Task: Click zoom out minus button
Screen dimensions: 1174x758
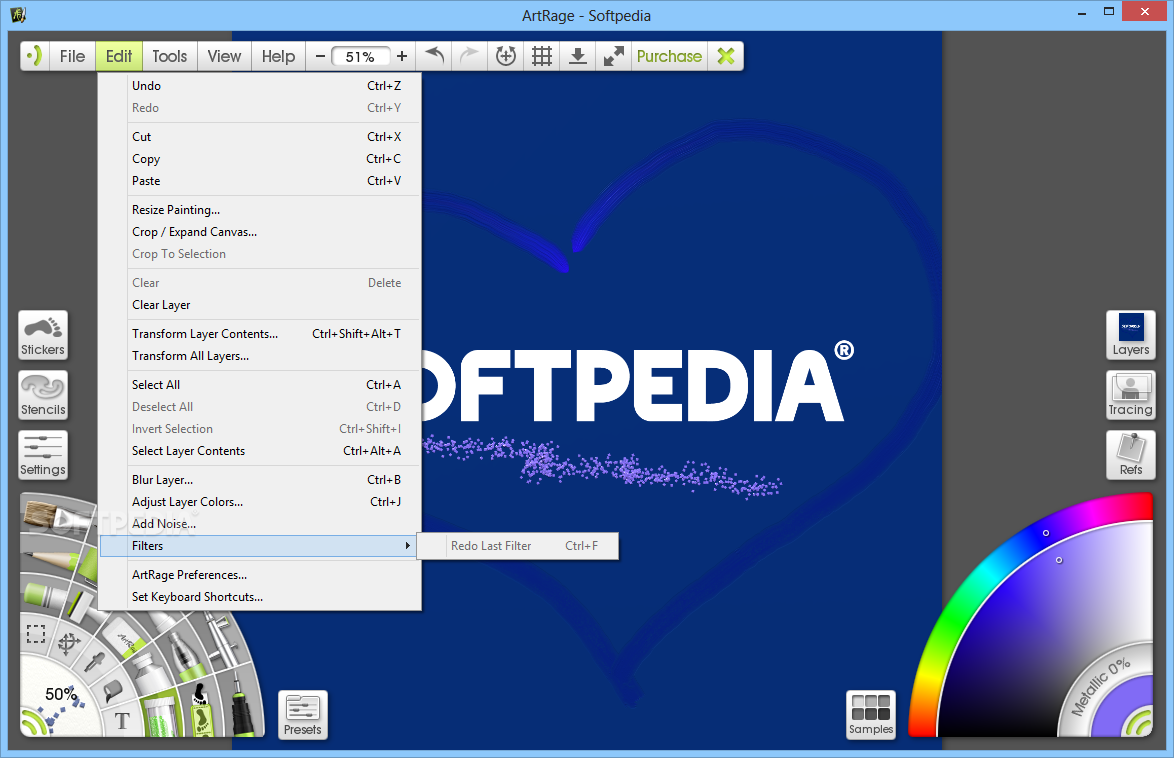Action: (320, 56)
